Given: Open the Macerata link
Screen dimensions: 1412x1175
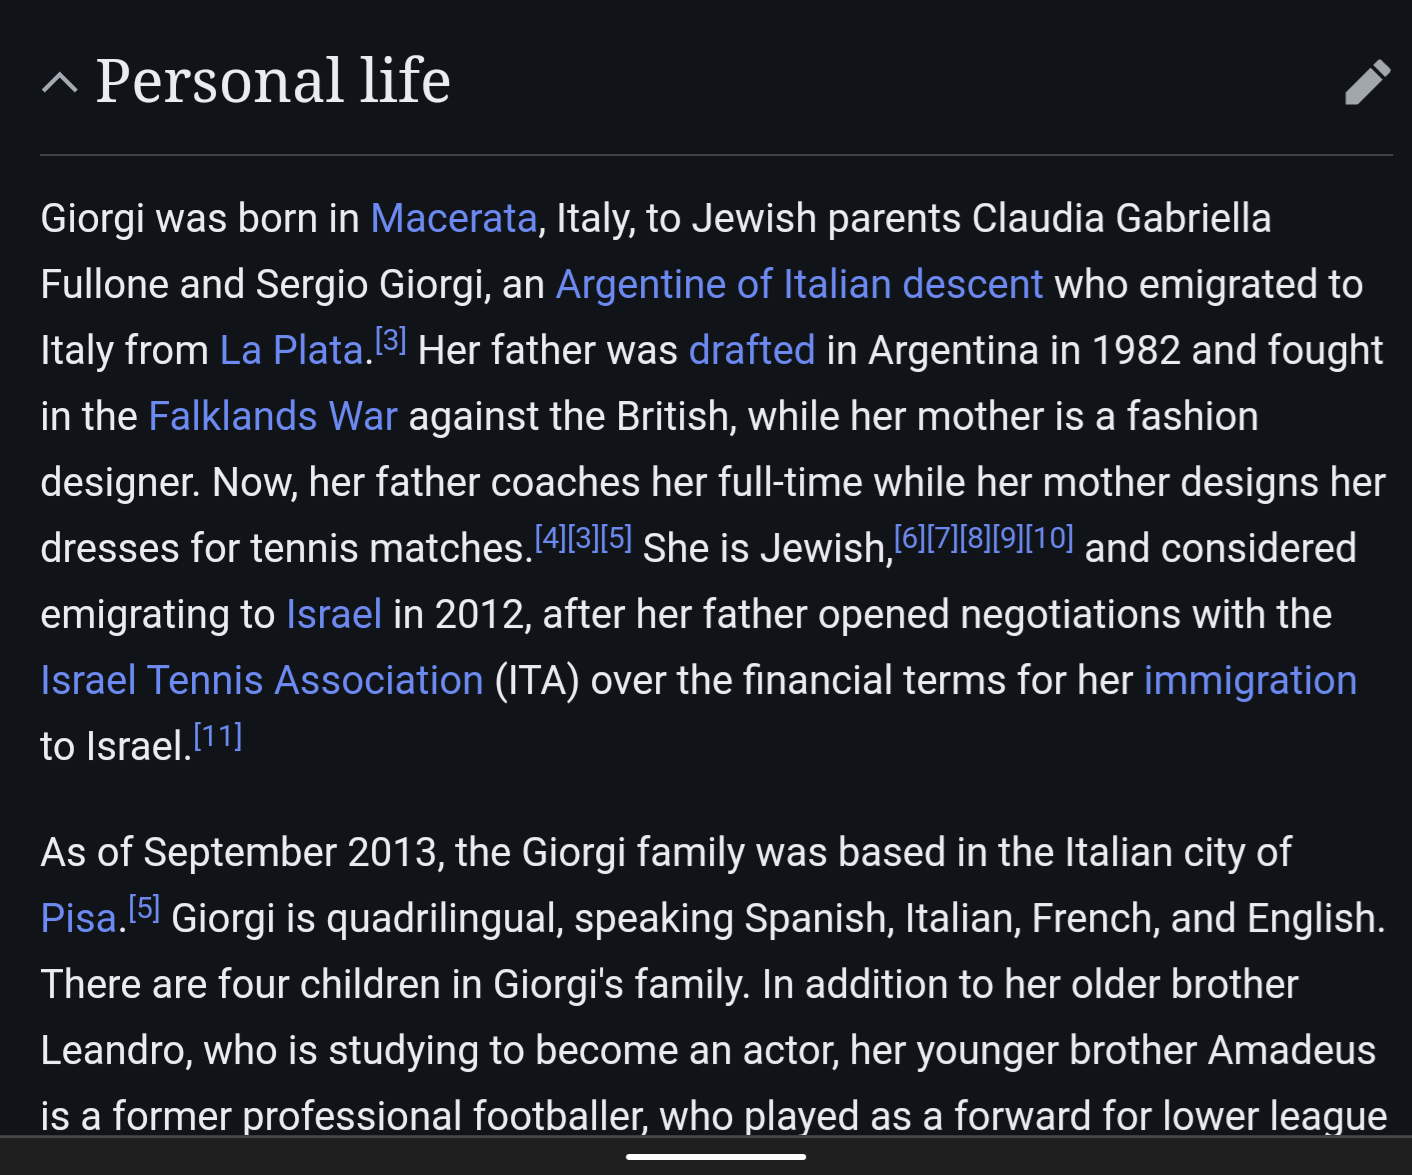Looking at the screenshot, I should click(x=454, y=218).
